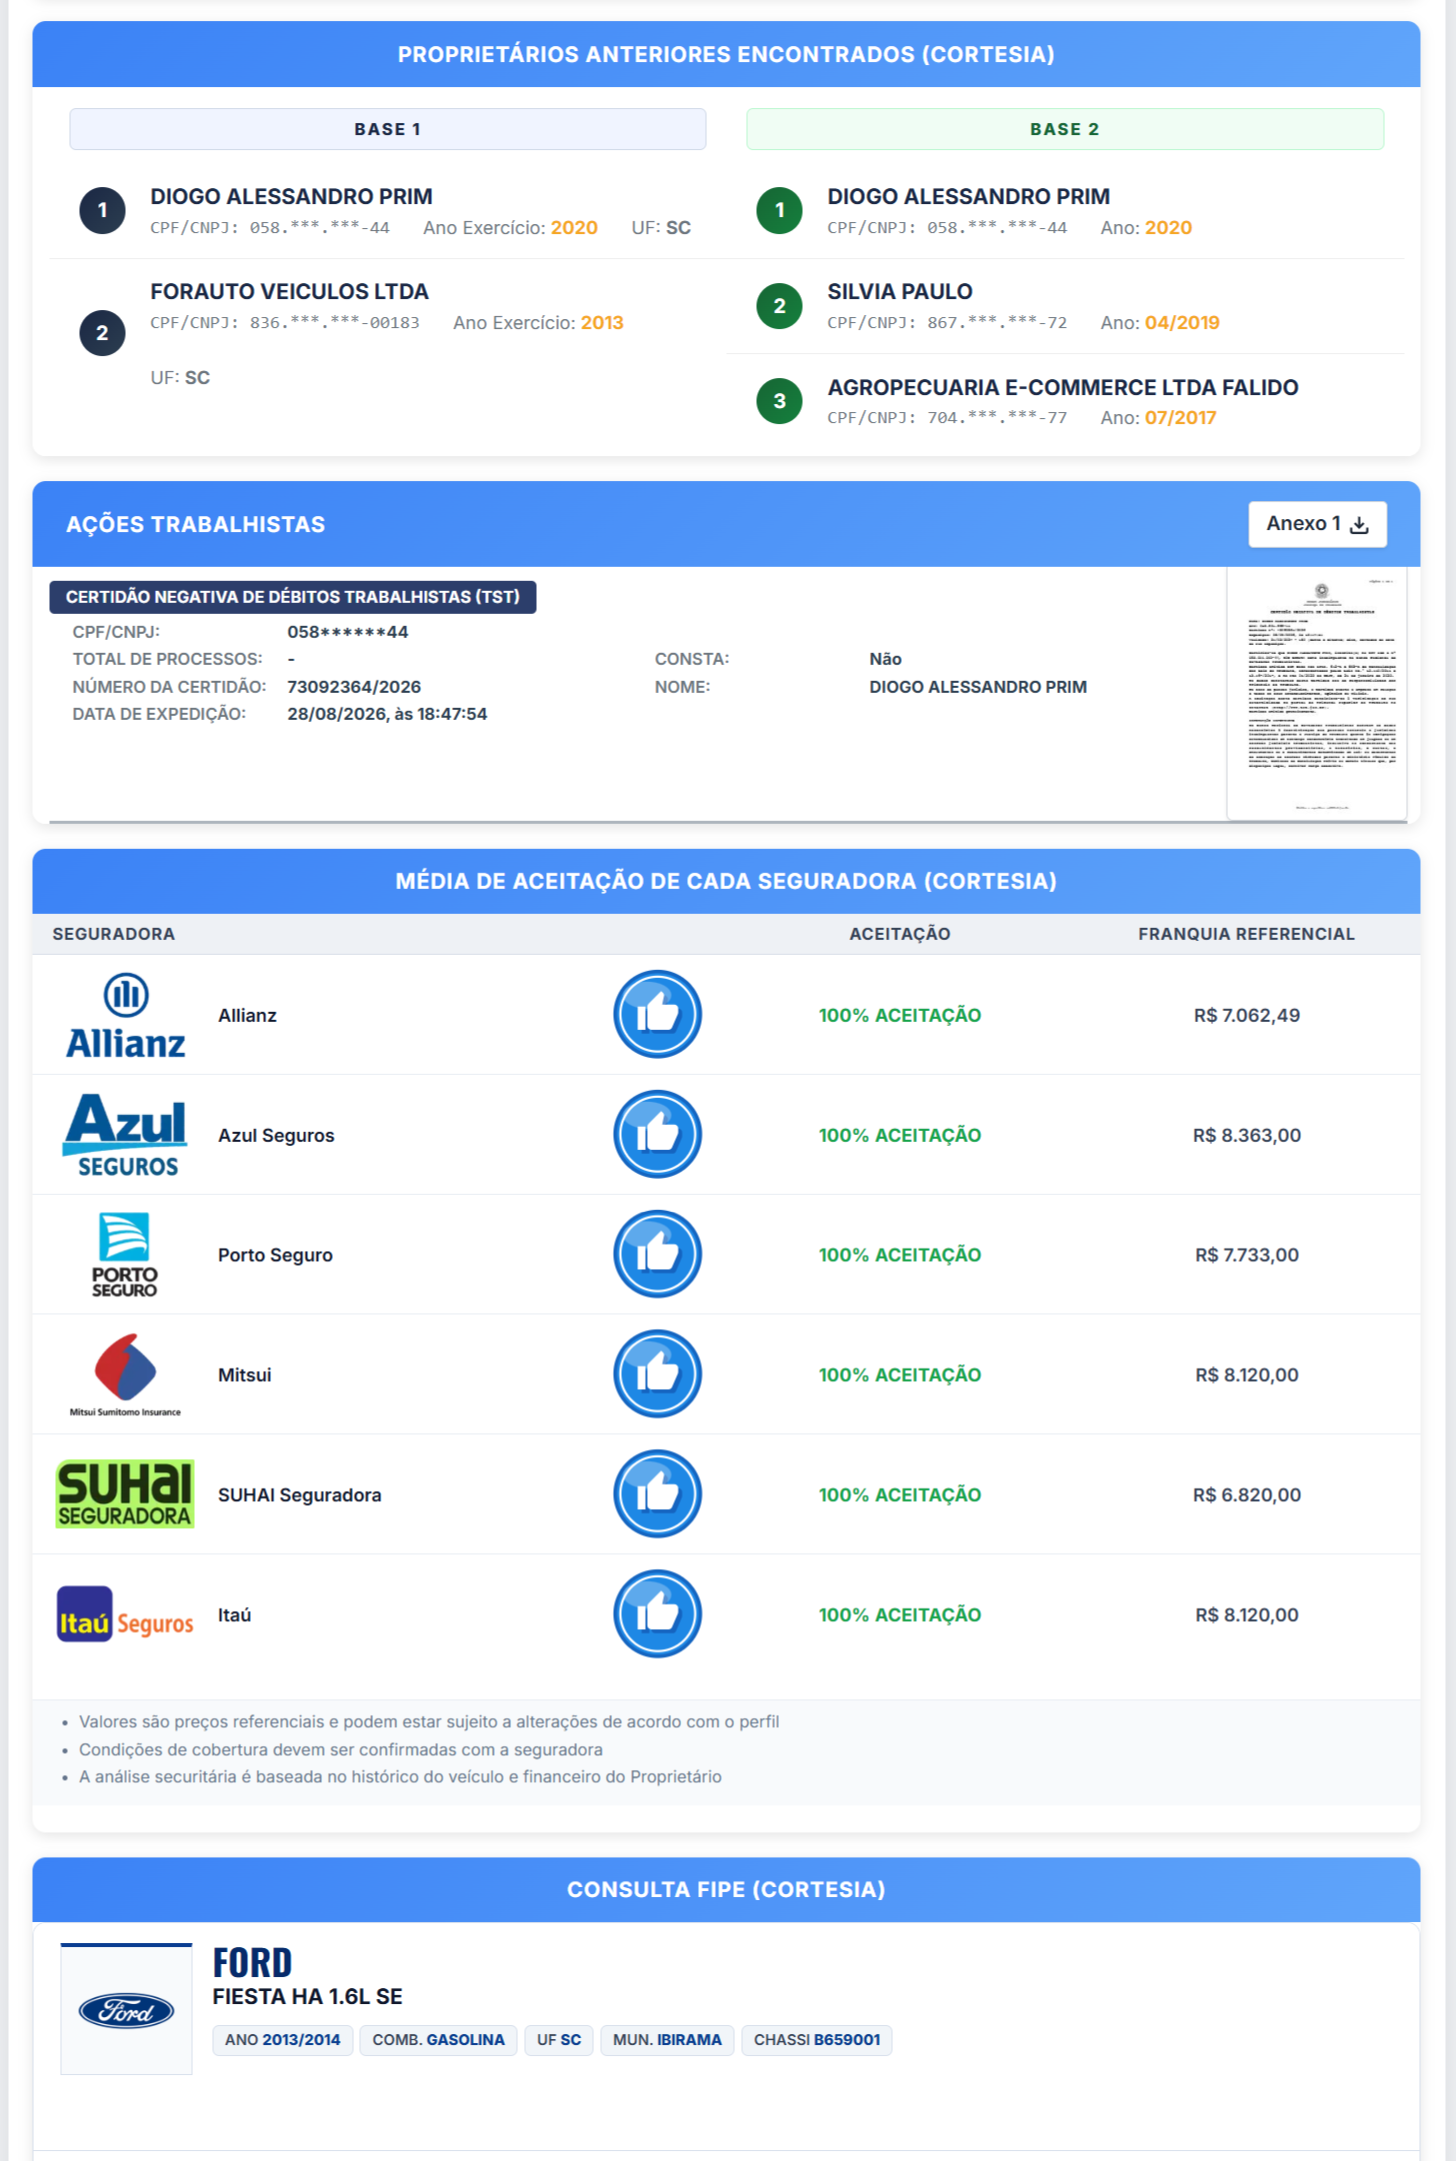
Task: Click SILVIA PAULO owner name
Action: click(x=900, y=292)
